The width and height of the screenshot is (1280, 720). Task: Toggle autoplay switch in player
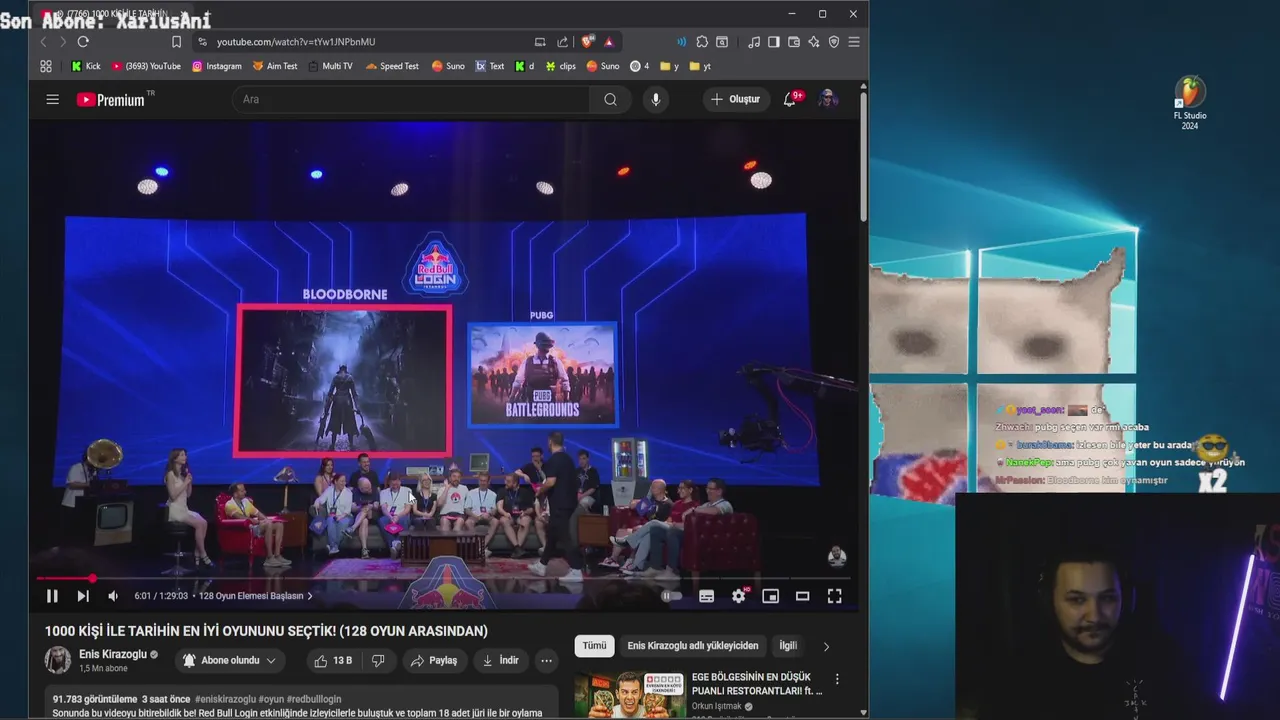(672, 596)
